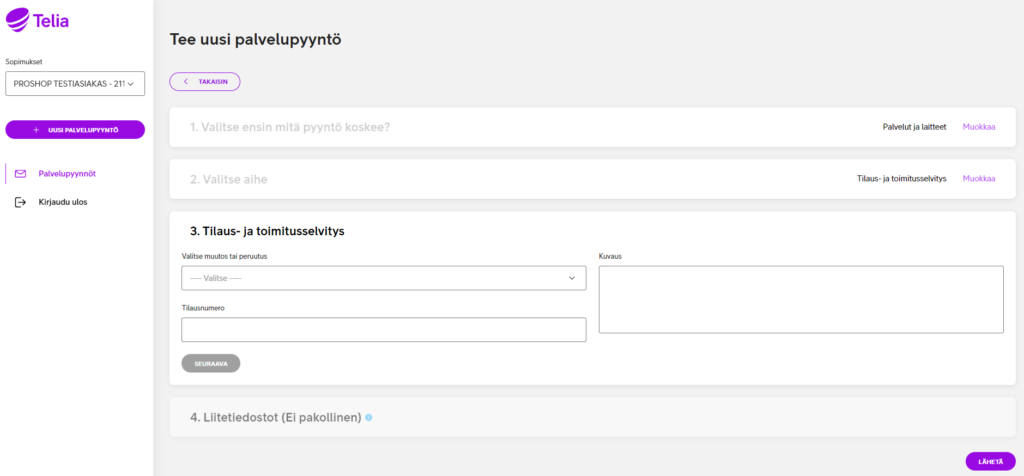Screen dimensions: 1024x476
Task: Click the Tilausnumero input field
Action: pos(384,330)
